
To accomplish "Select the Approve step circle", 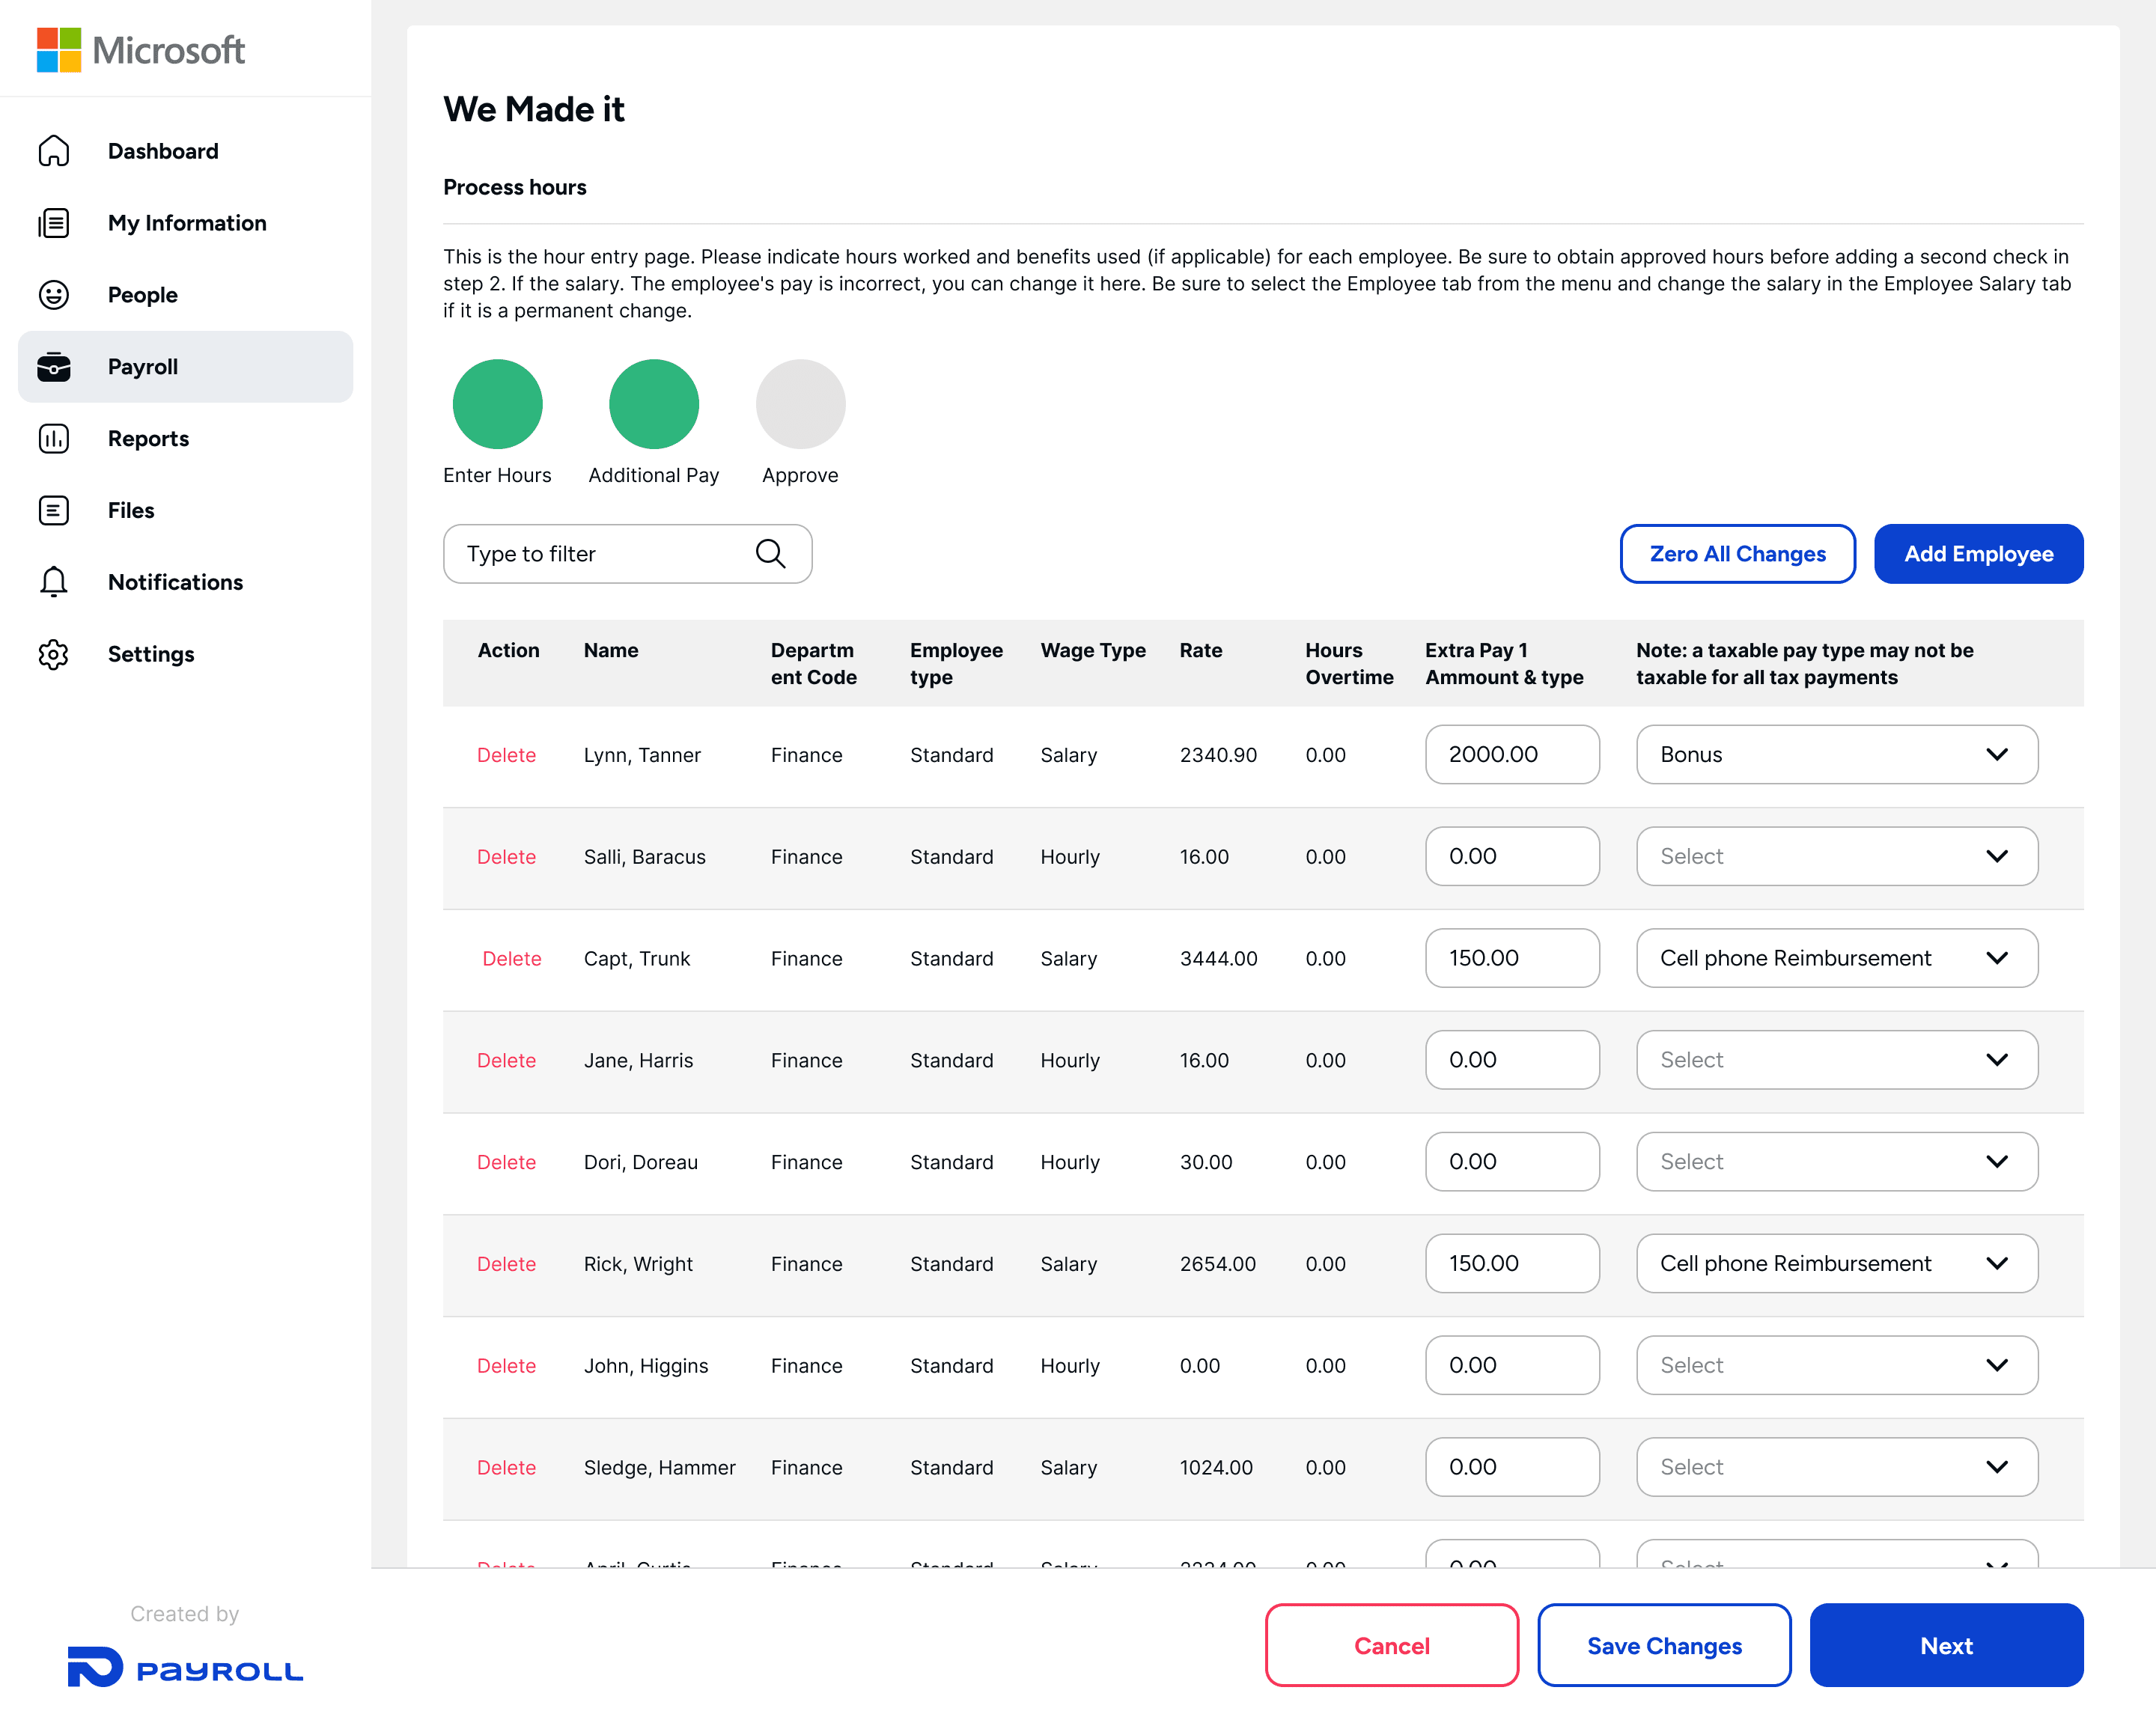I will (x=800, y=404).
